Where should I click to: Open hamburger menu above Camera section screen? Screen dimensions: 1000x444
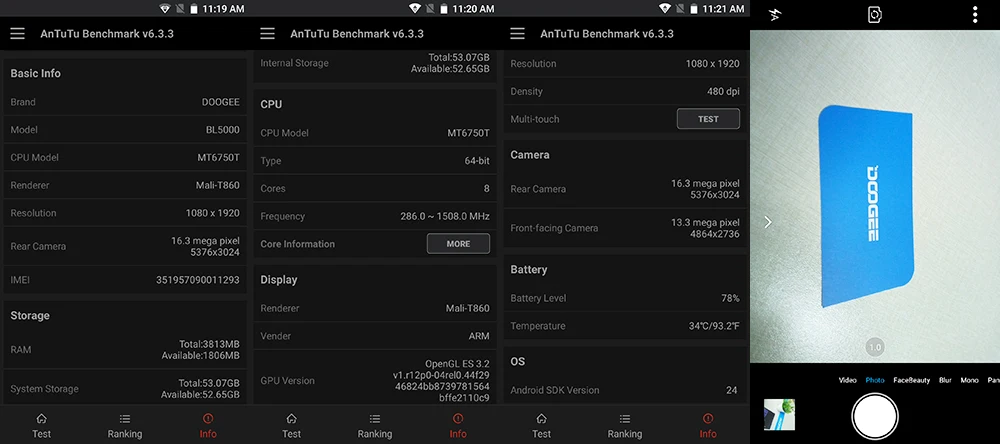click(517, 34)
